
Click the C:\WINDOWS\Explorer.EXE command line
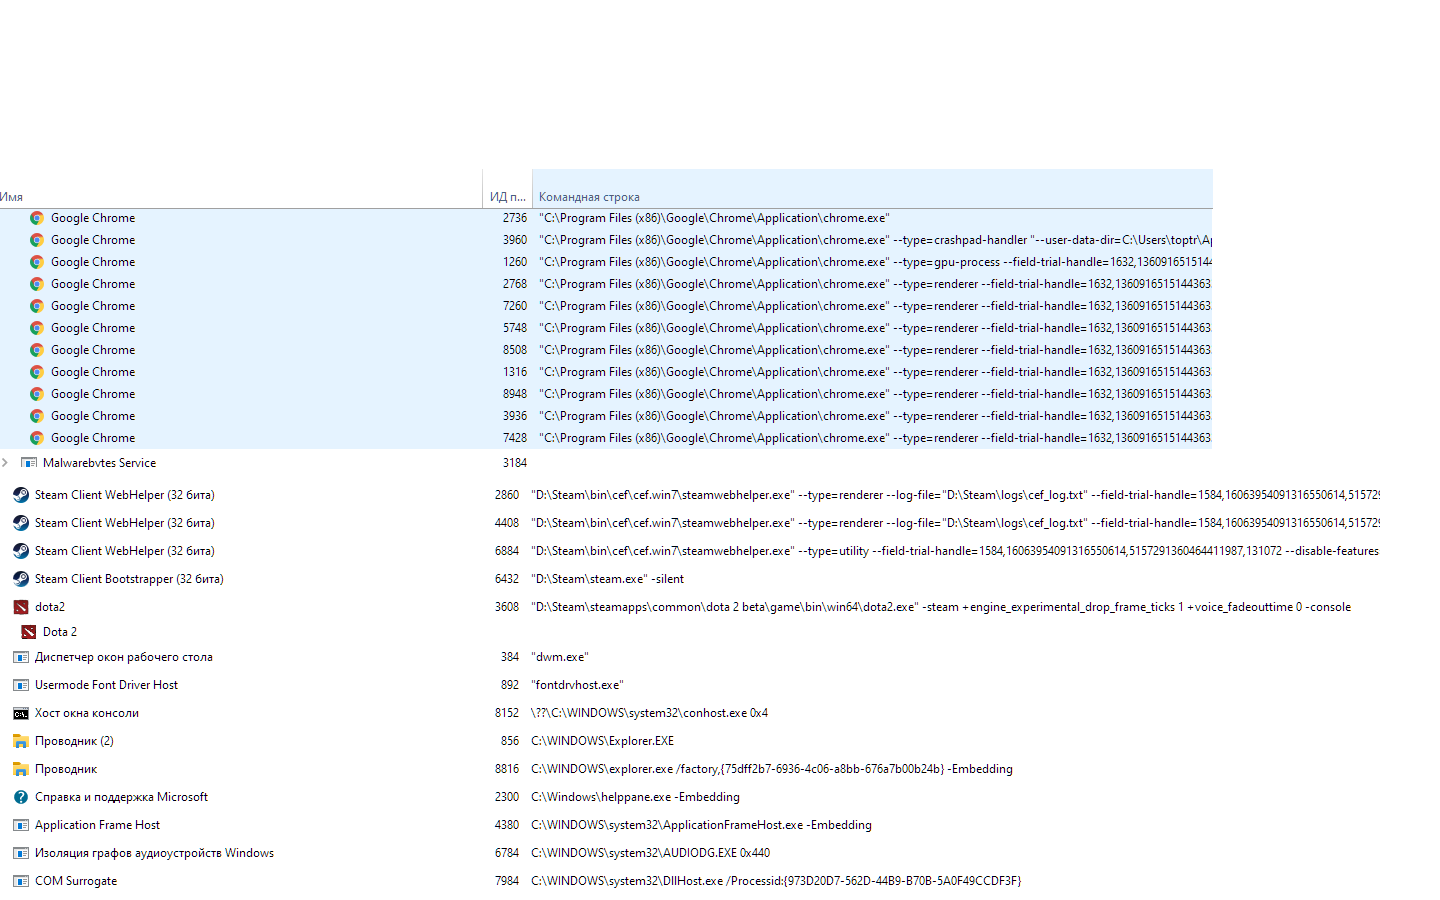click(x=602, y=741)
